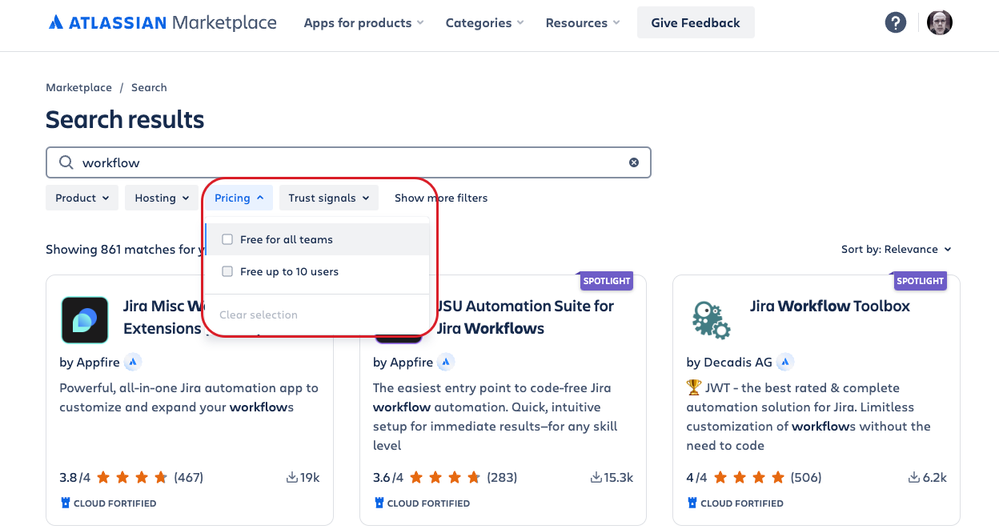Click the (283) reviews count
Screen dimensions: 999x529
502,477
